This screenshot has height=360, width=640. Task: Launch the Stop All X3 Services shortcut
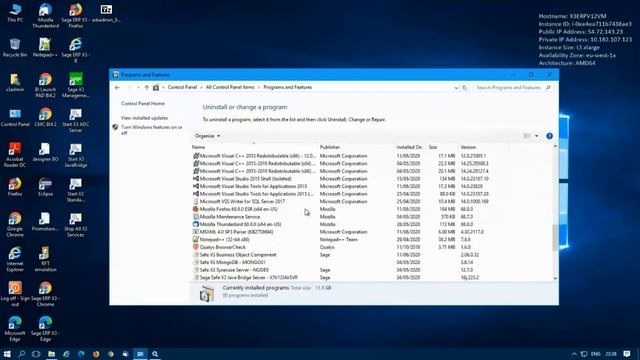76,224
